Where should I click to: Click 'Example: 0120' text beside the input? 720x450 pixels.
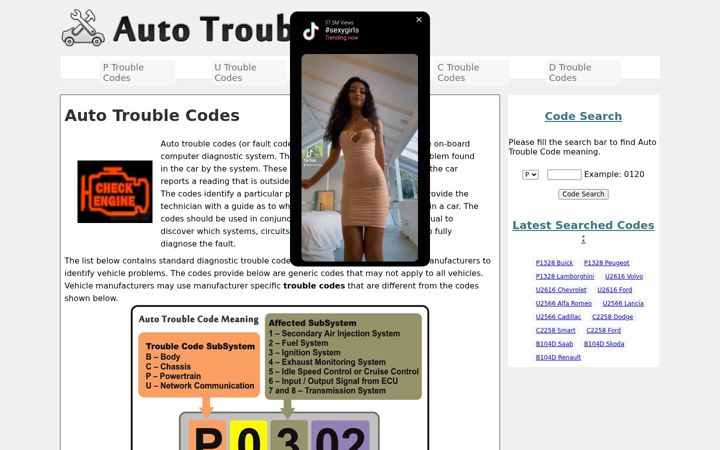coord(614,174)
